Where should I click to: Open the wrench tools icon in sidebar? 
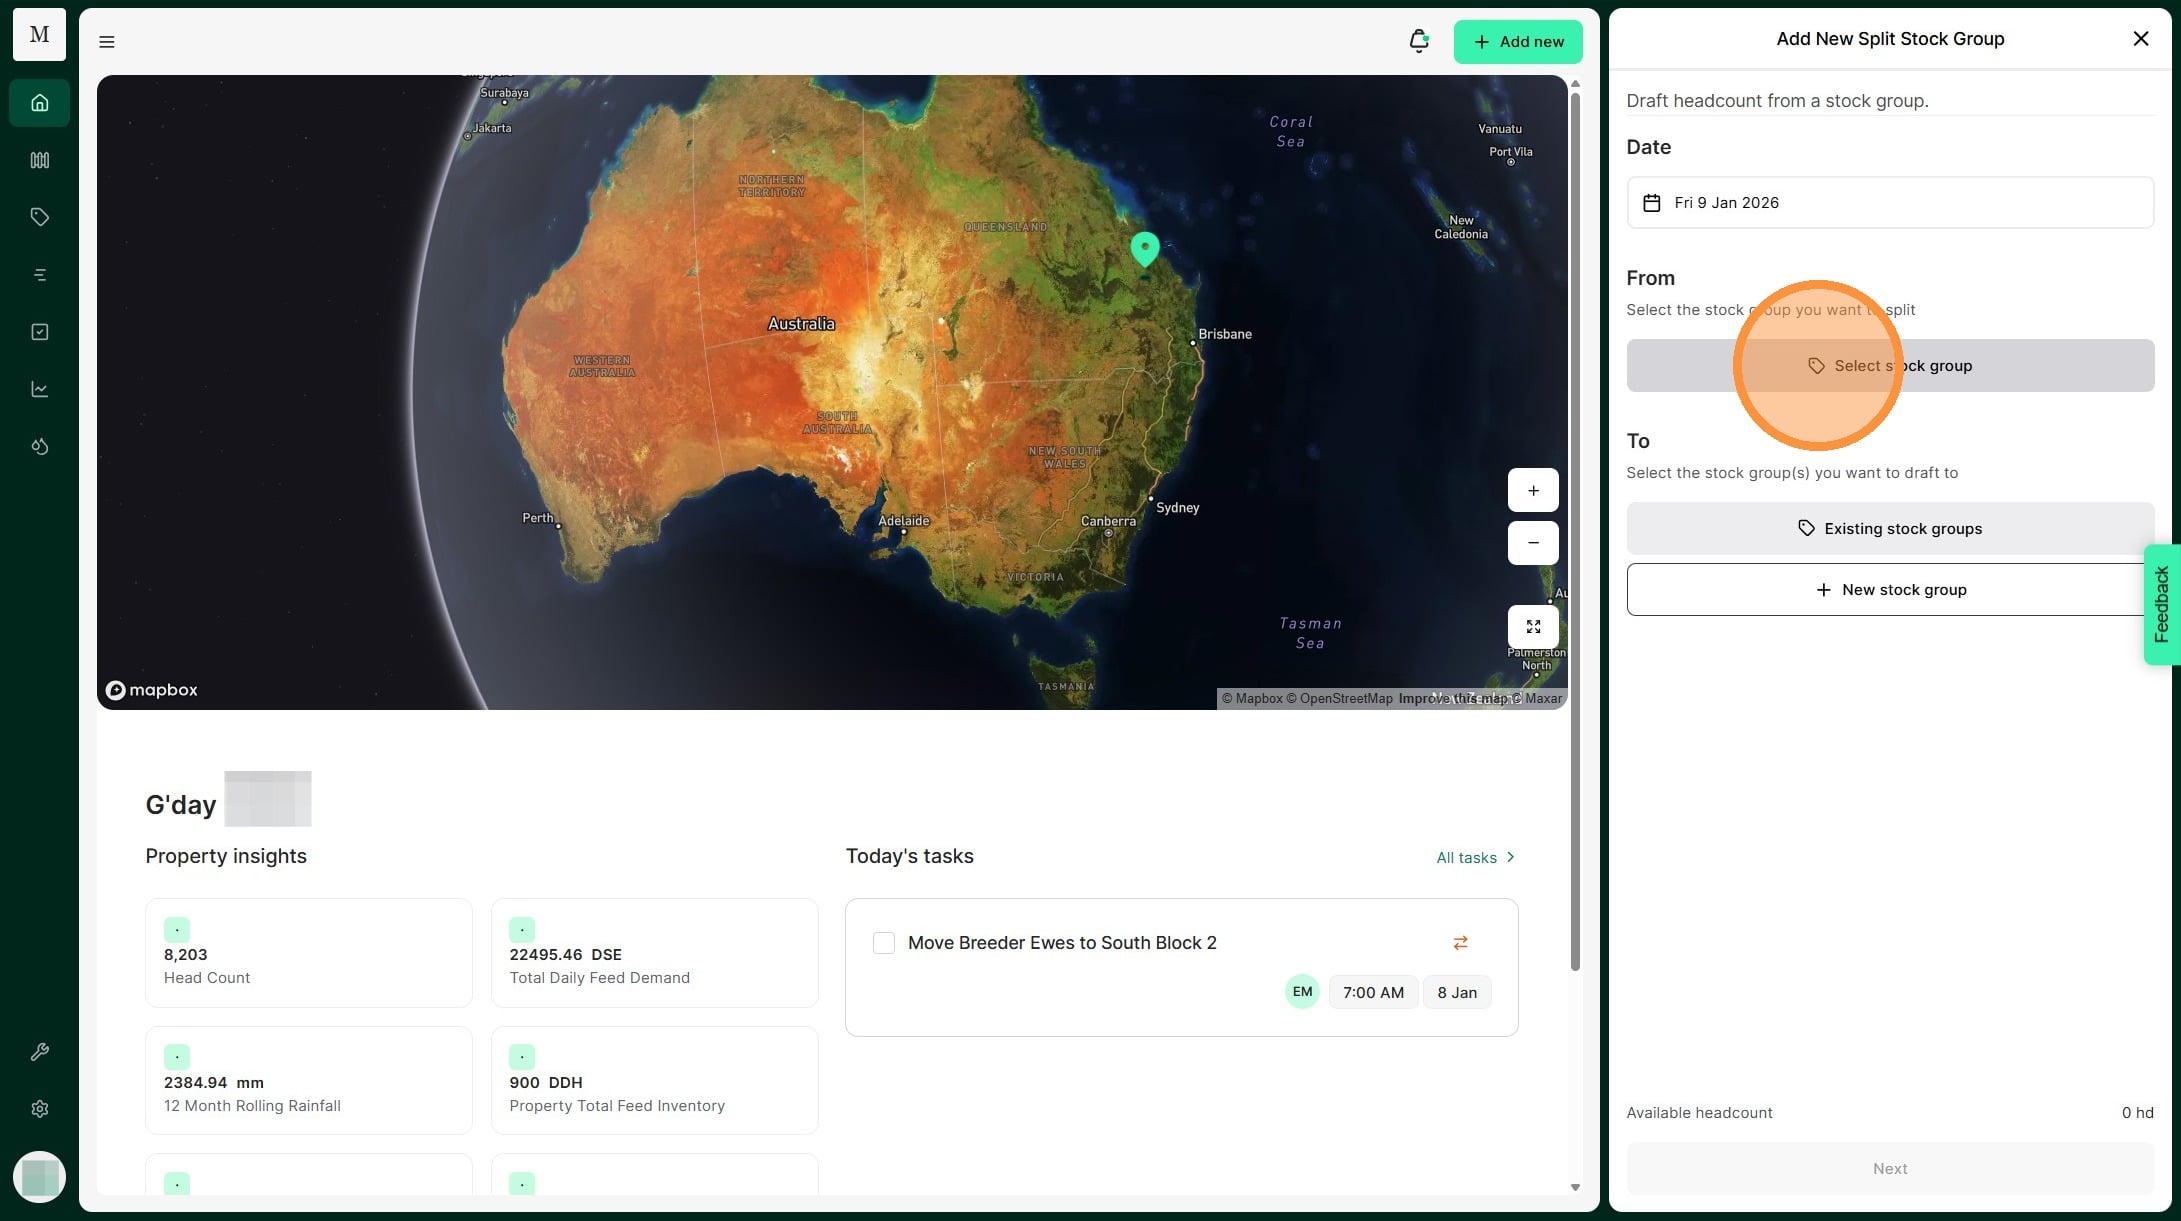pos(40,1052)
